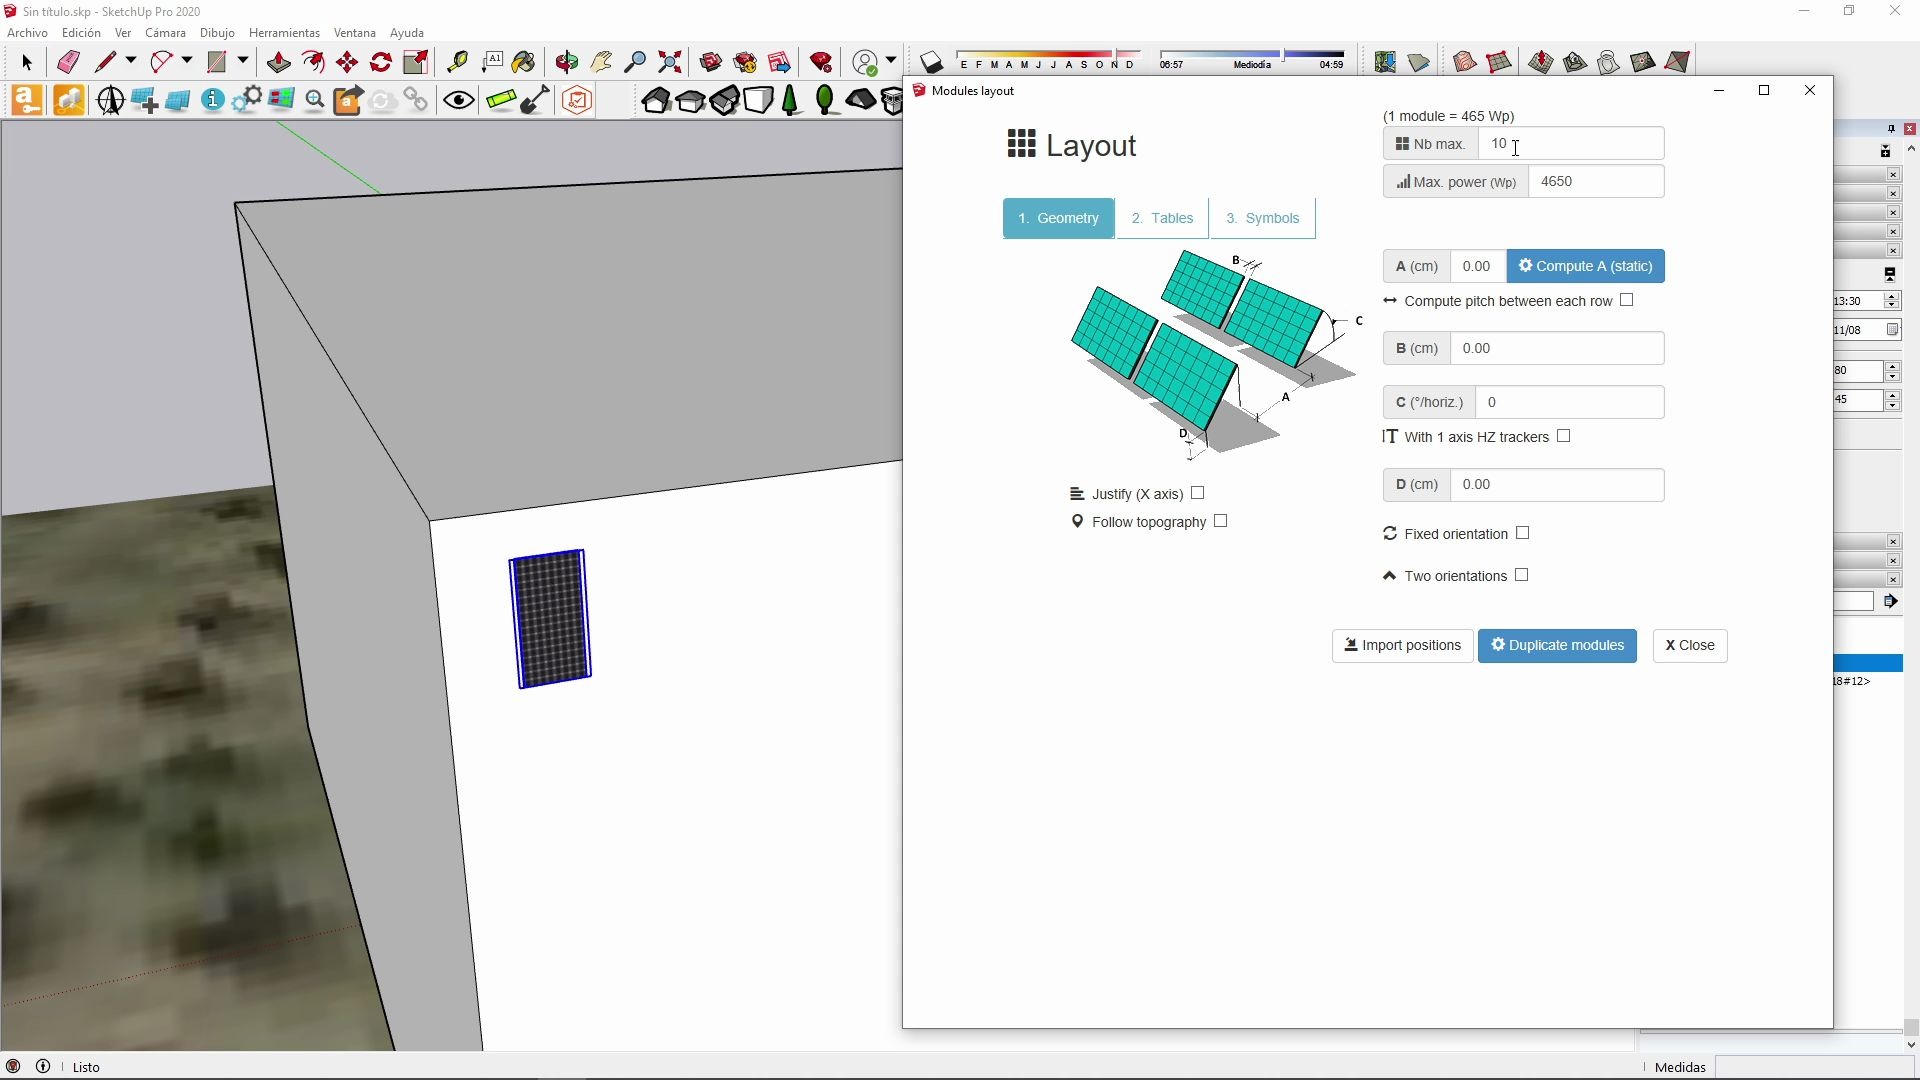Click the add solar module icon

coord(144,100)
